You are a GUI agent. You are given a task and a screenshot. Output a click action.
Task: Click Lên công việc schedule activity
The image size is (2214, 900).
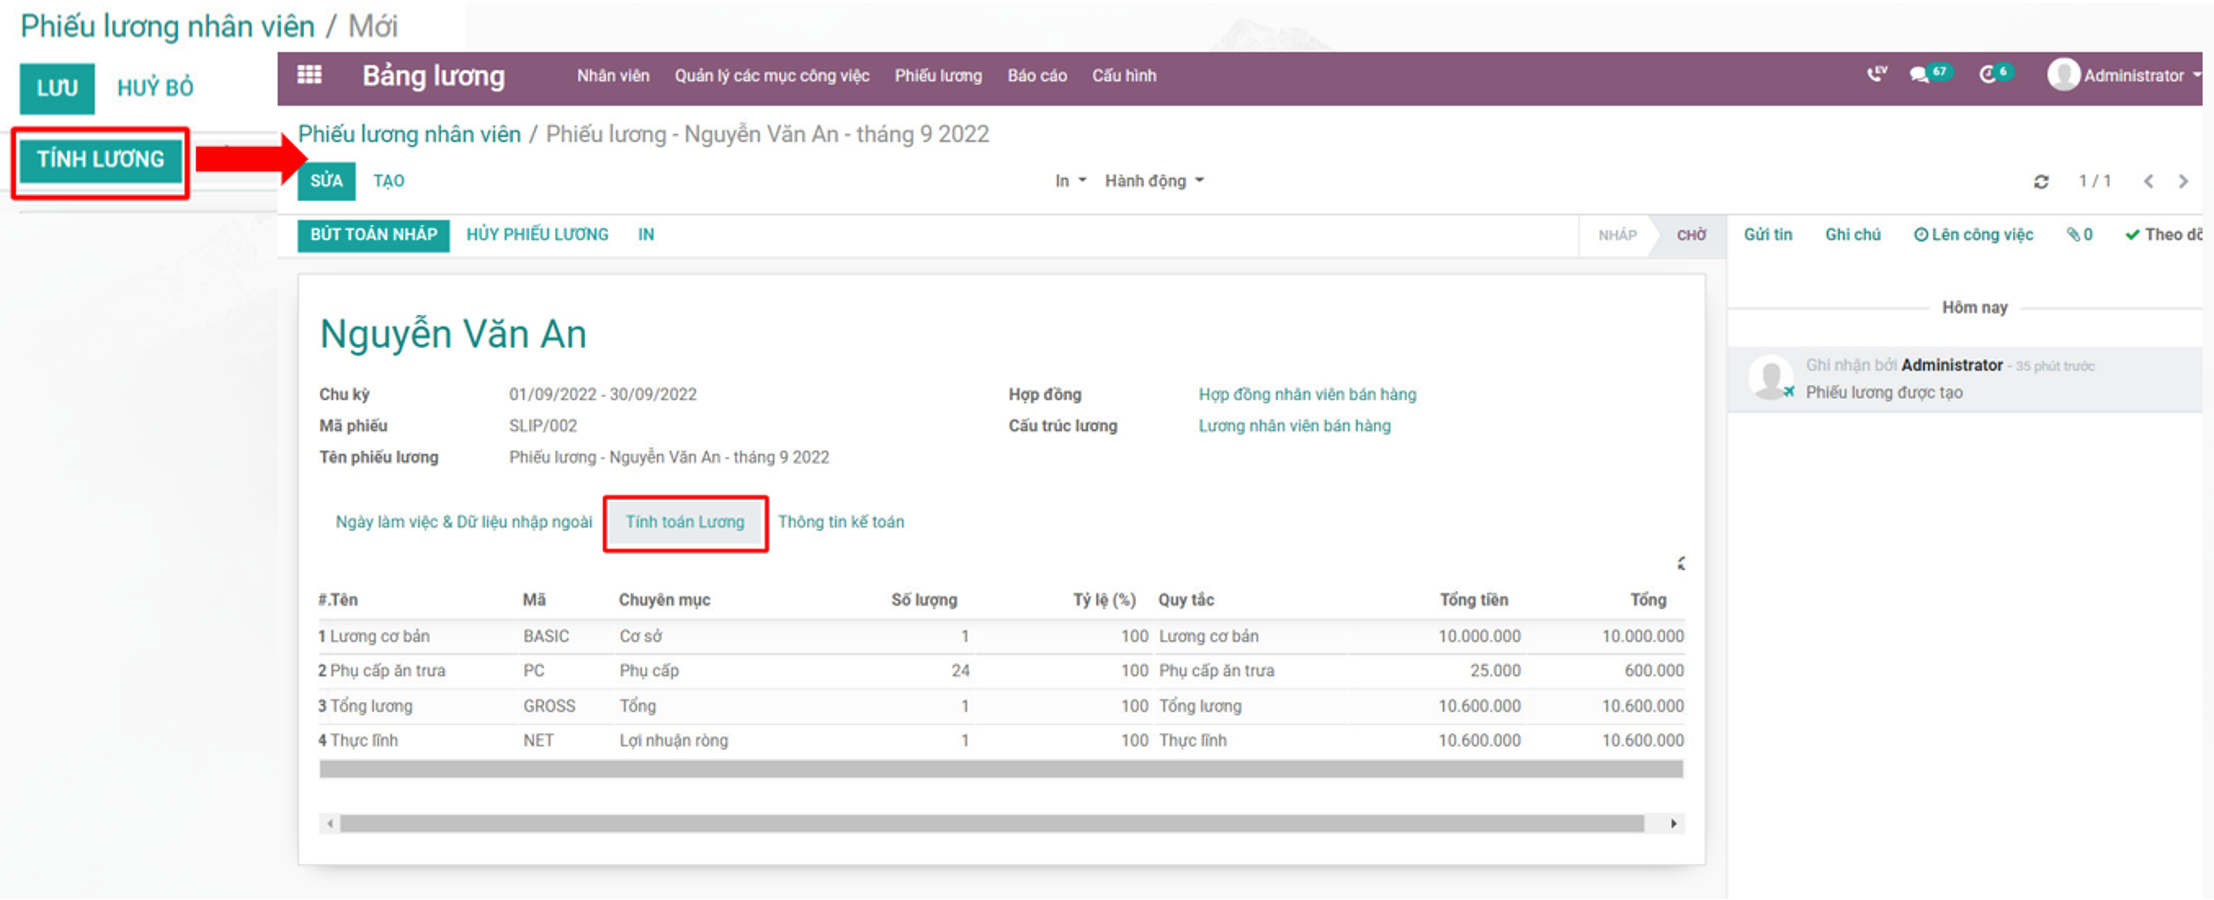click(1973, 235)
